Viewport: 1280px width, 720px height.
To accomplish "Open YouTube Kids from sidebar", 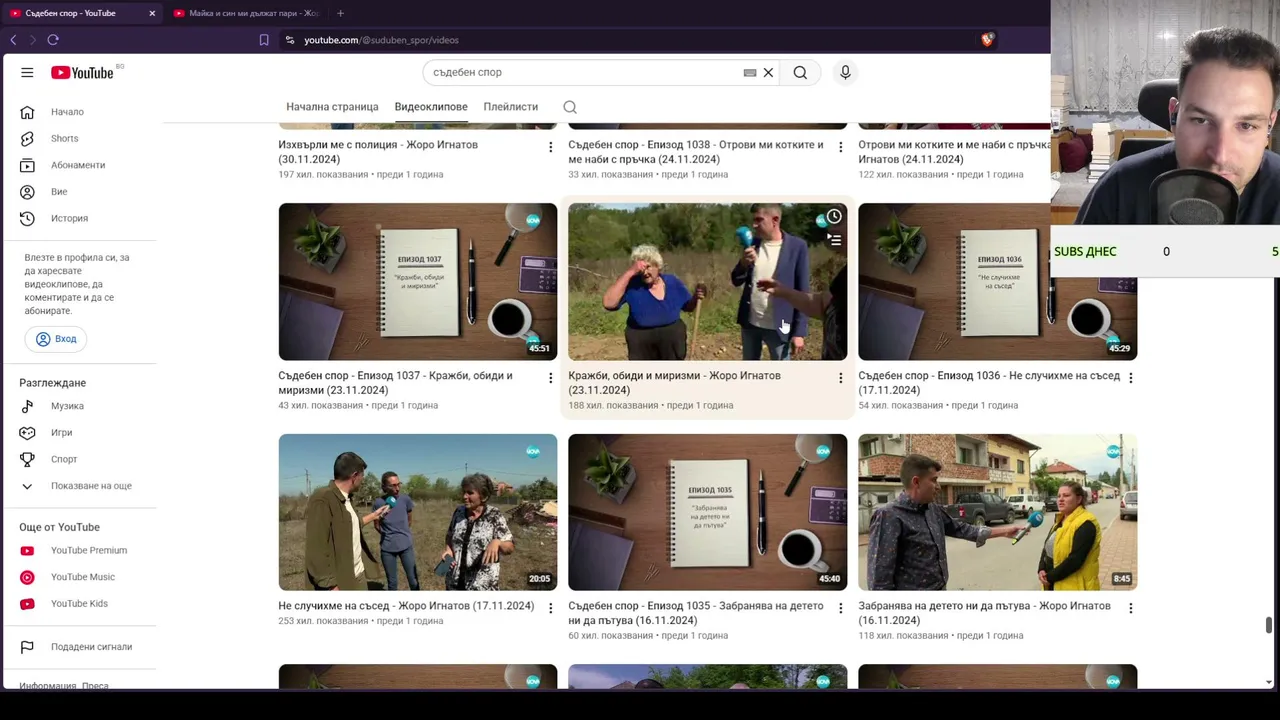I will 80,603.
